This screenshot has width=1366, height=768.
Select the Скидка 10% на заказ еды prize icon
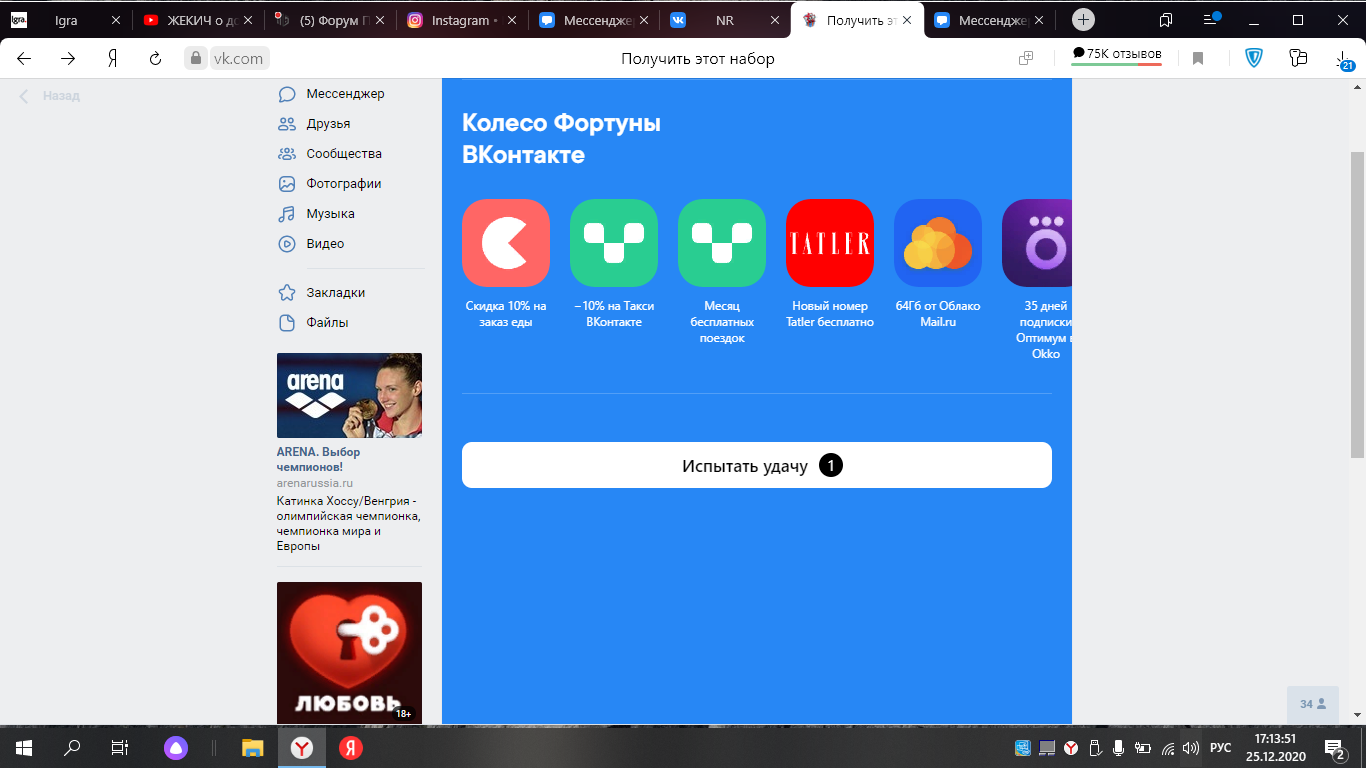tap(506, 243)
